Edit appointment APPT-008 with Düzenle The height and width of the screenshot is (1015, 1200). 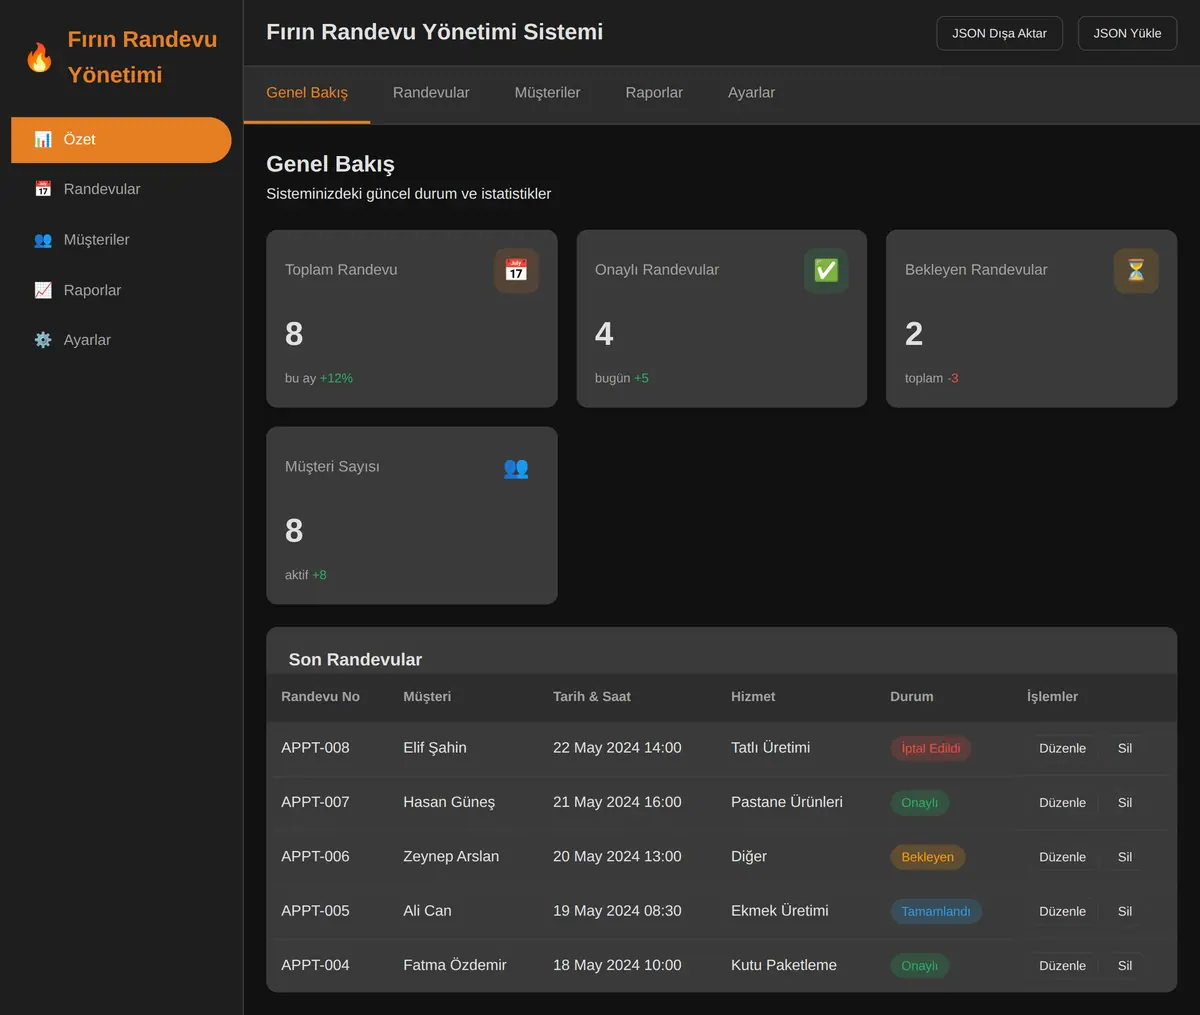(x=1062, y=748)
